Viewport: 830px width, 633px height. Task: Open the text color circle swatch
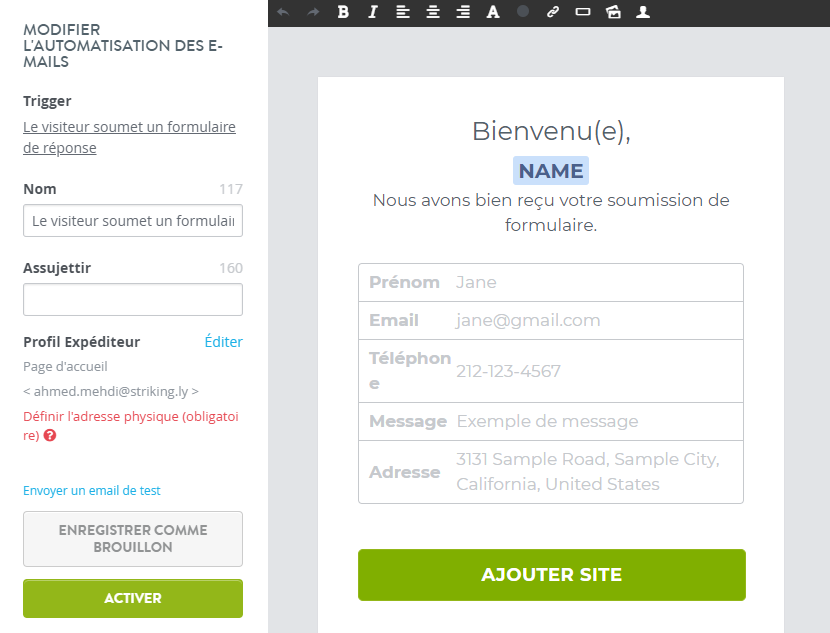tap(523, 11)
